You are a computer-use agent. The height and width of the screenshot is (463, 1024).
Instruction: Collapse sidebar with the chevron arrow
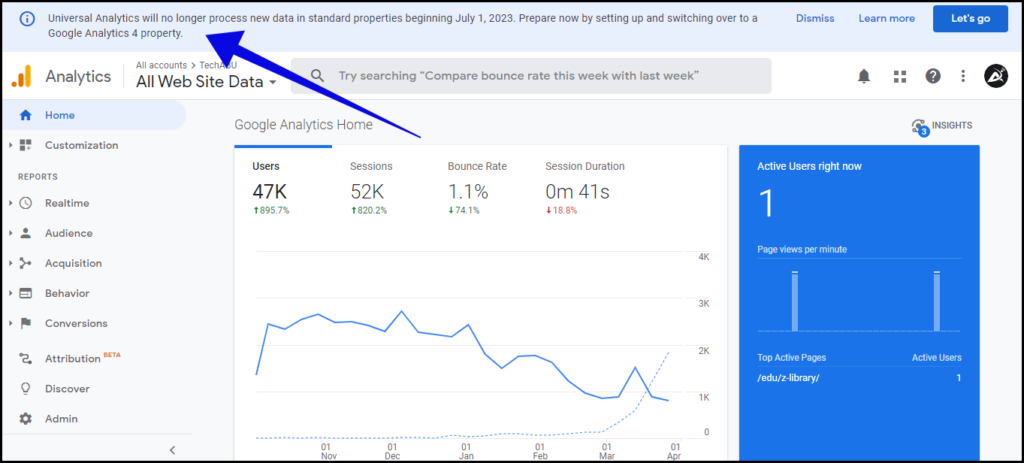coord(172,449)
